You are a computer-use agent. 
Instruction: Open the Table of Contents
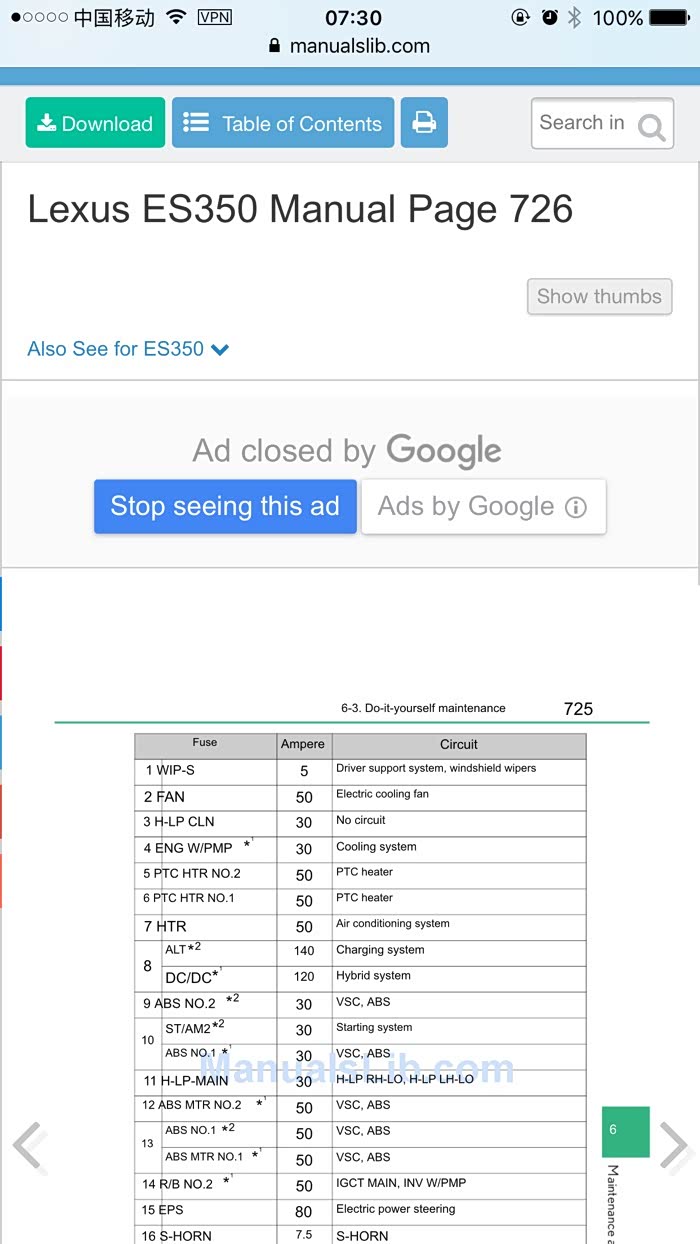(283, 123)
